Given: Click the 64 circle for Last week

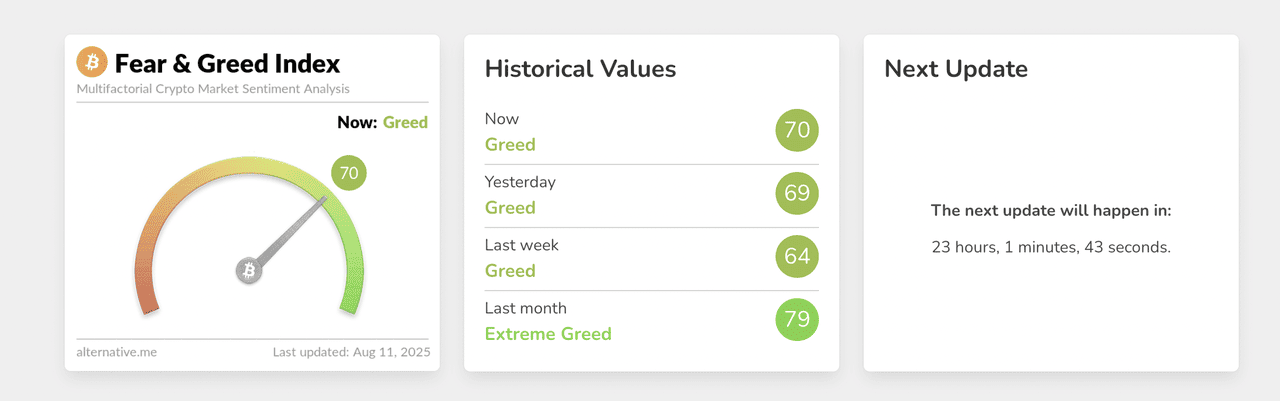Looking at the screenshot, I should [797, 257].
